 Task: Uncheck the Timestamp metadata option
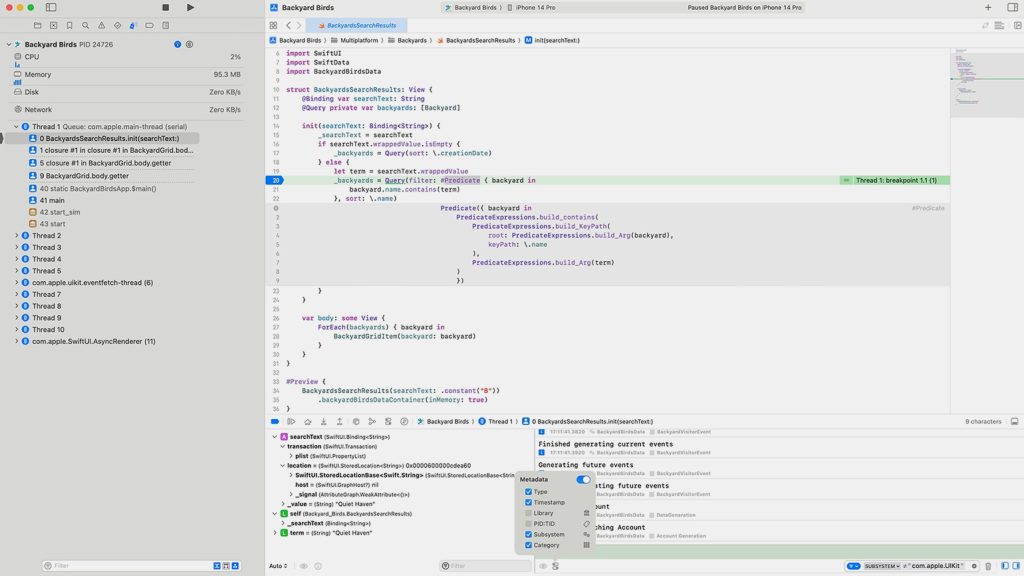pyautogui.click(x=528, y=501)
